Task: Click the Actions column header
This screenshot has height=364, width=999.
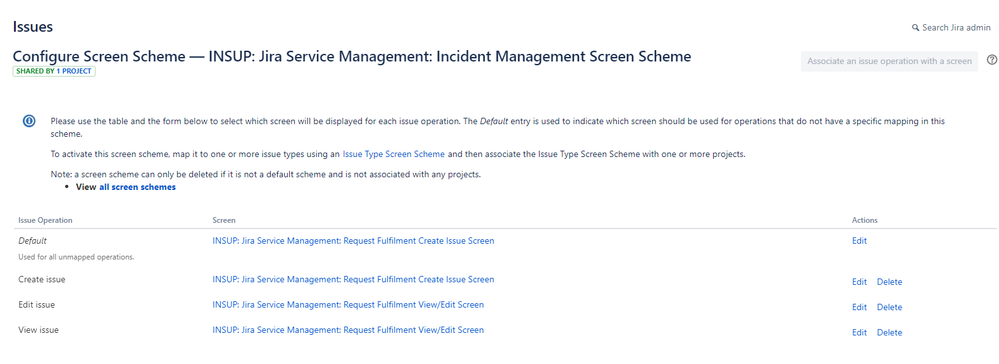Action: tap(865, 221)
